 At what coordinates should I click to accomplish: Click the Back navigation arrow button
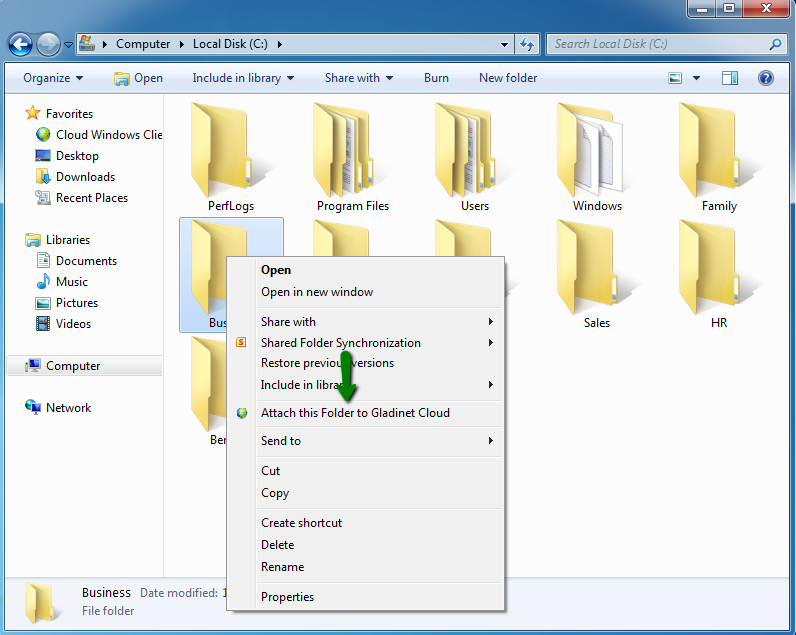click(20, 45)
